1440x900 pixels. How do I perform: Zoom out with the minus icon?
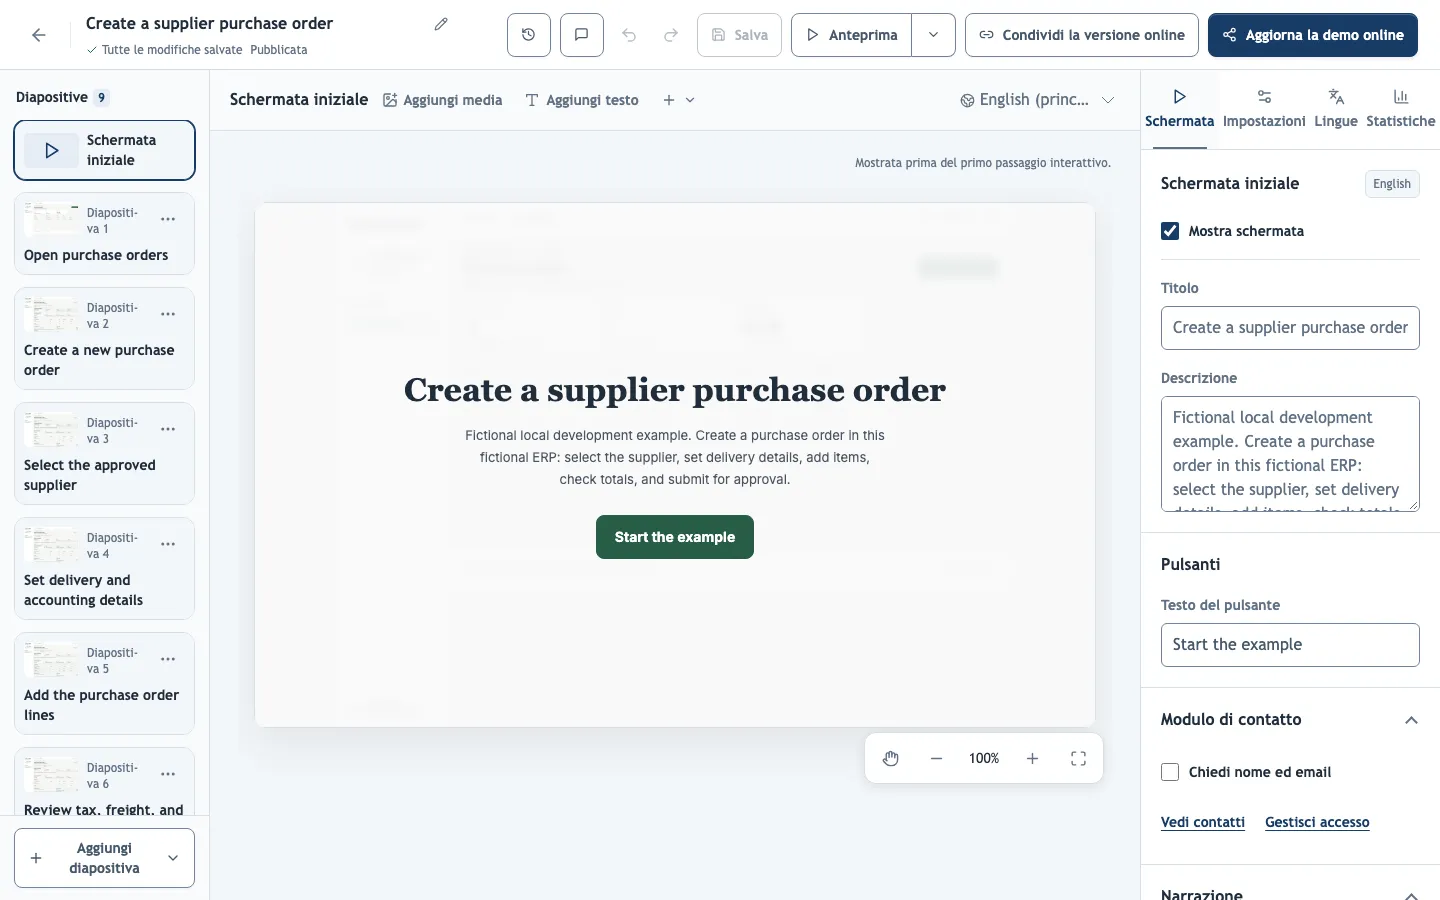[x=936, y=758]
